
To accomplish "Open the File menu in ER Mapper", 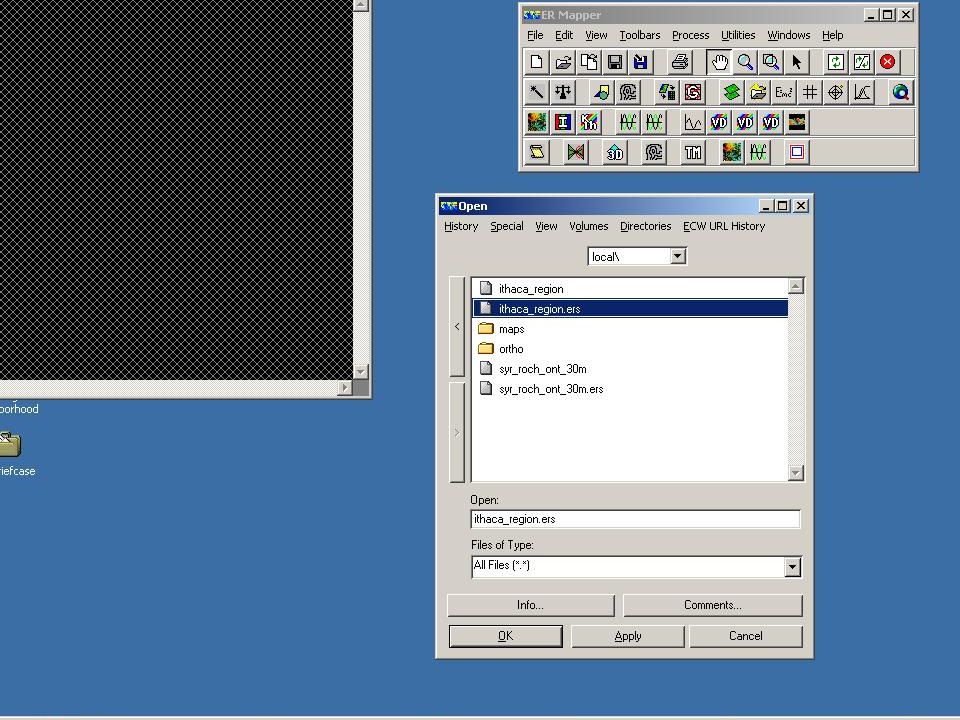I will coord(535,35).
